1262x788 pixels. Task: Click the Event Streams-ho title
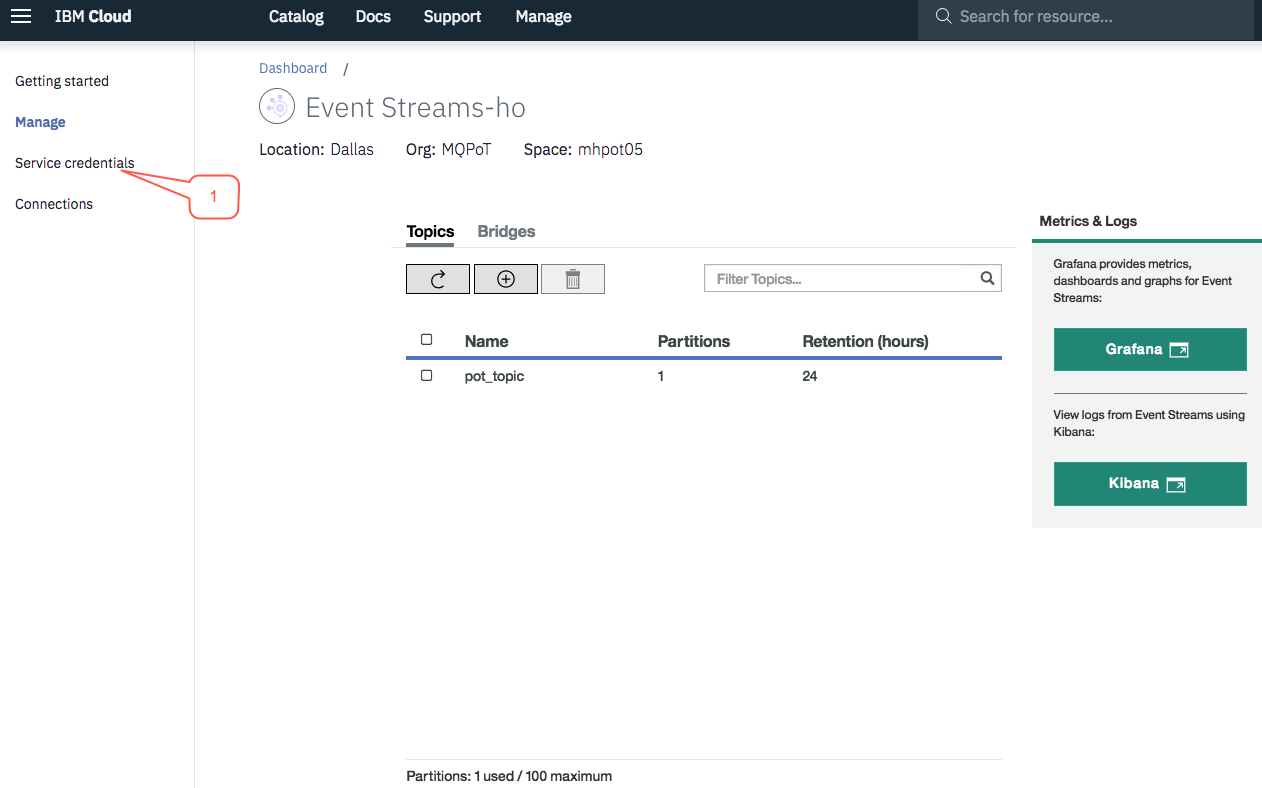tap(416, 107)
